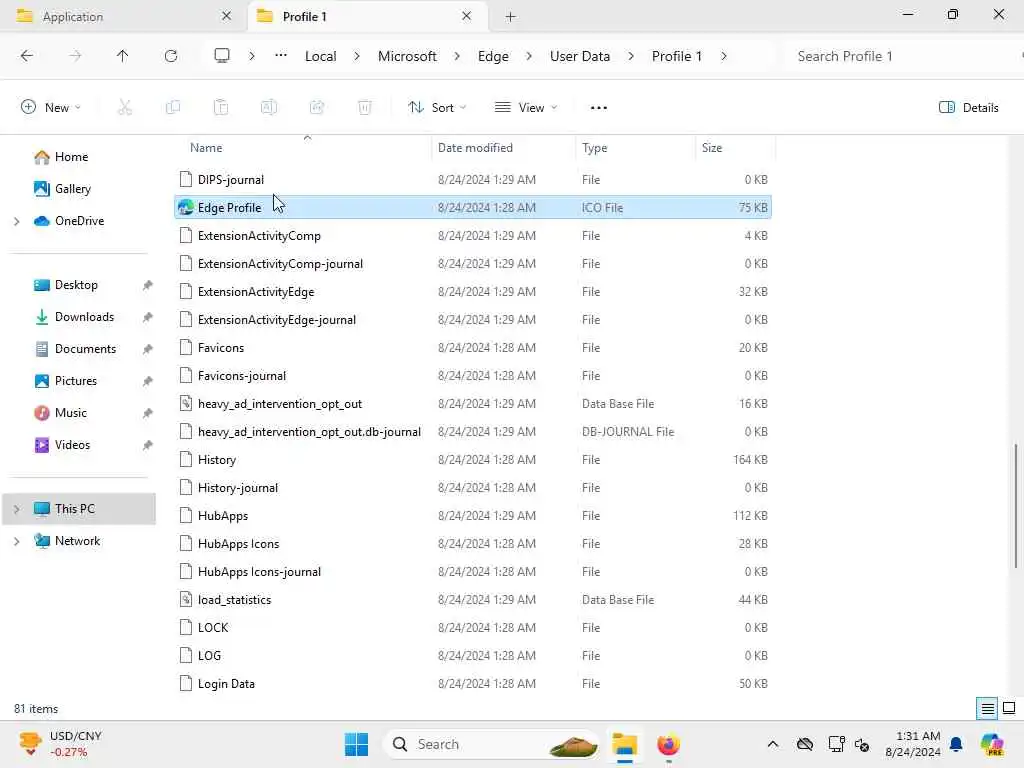1024x768 pixels.
Task: Switch to the details list view layout
Action: click(x=987, y=709)
